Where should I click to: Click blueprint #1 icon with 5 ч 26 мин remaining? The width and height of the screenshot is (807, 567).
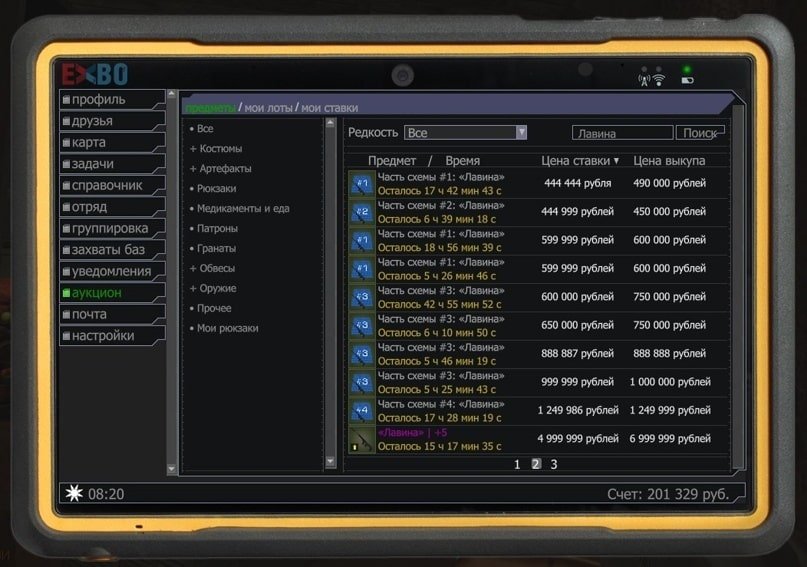click(362, 269)
